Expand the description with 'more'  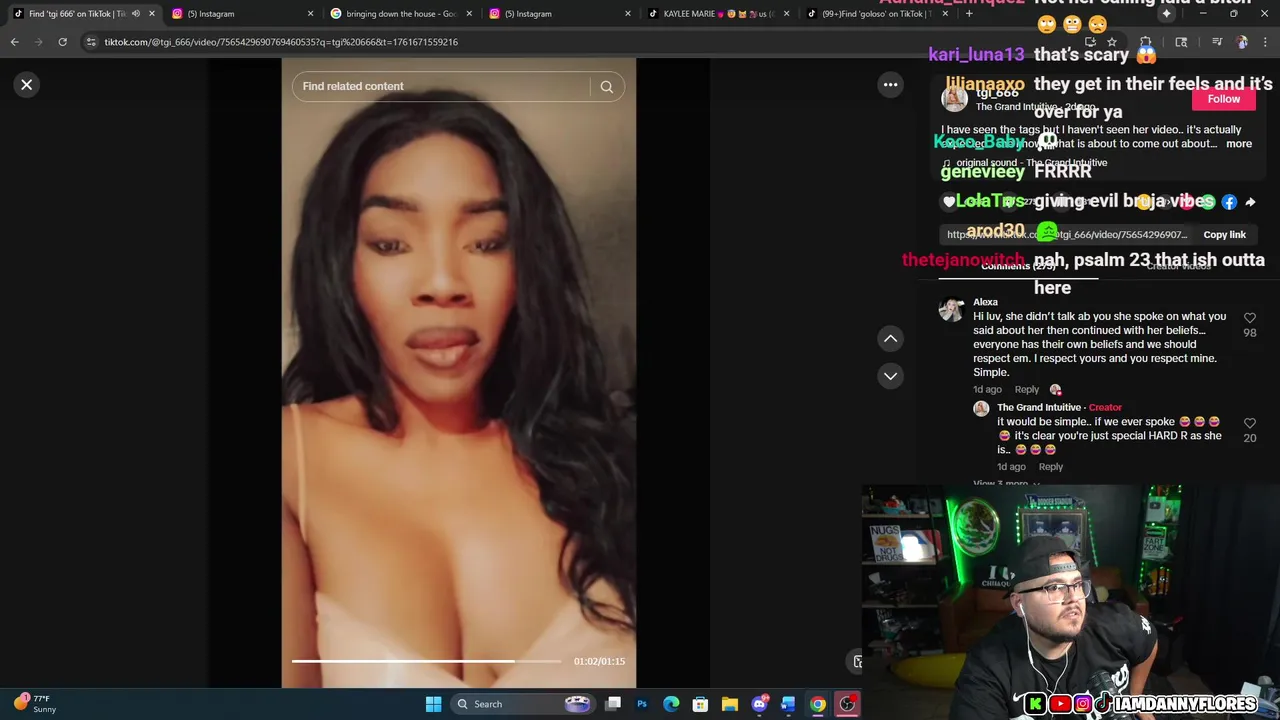1238,144
